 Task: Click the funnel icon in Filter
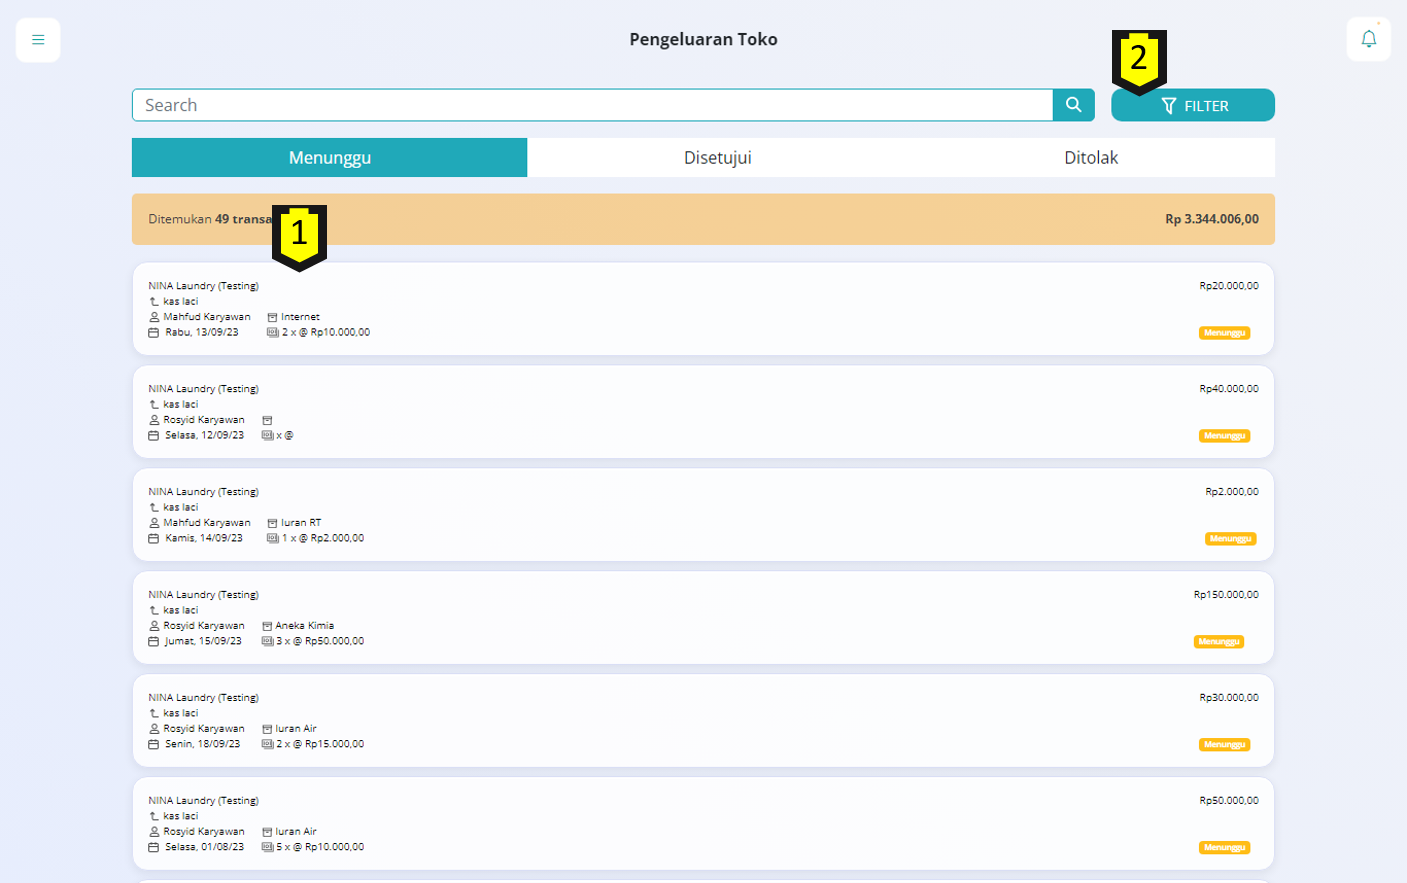point(1168,106)
